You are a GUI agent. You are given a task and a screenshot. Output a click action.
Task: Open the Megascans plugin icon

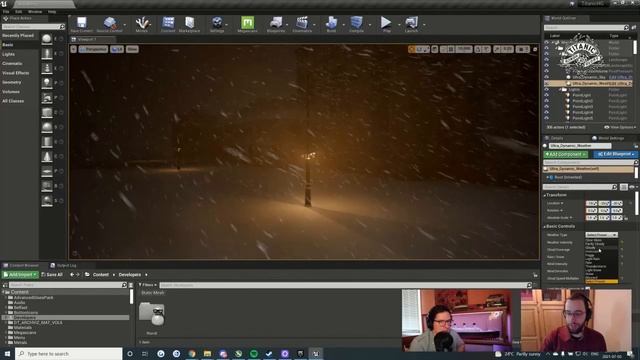[247, 24]
